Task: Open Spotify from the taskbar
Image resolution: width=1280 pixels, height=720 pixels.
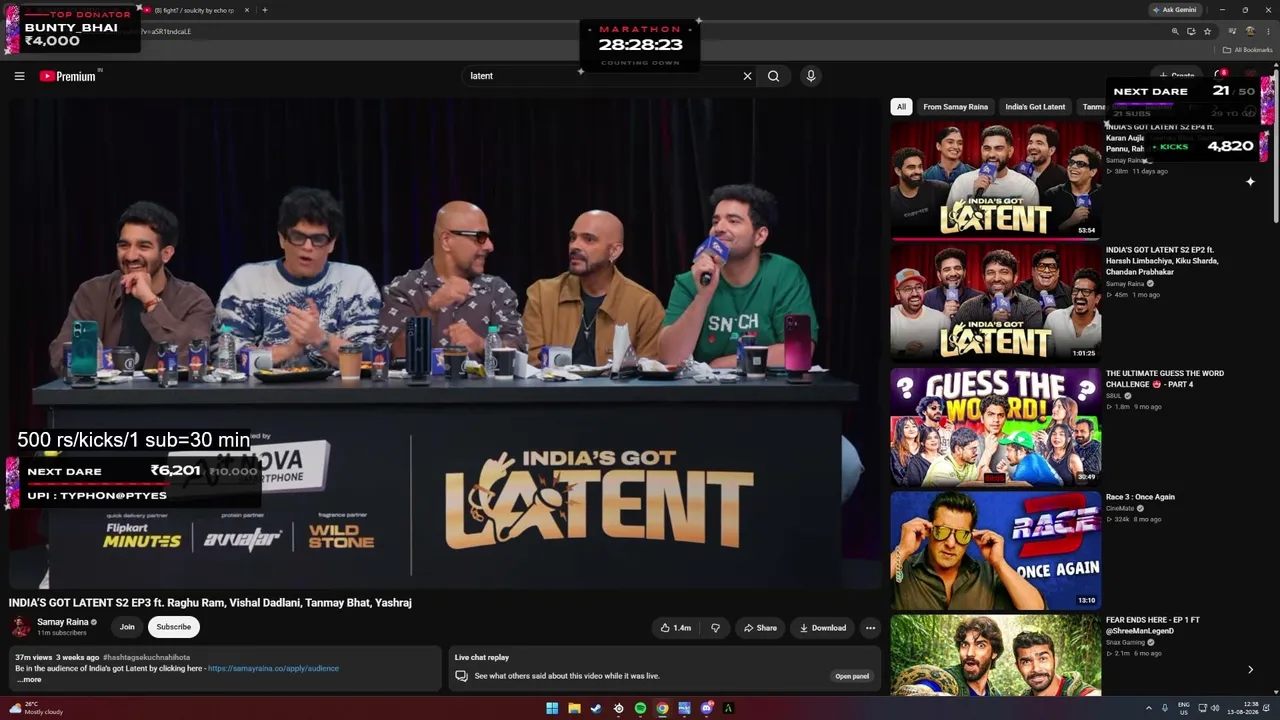Action: [x=640, y=709]
